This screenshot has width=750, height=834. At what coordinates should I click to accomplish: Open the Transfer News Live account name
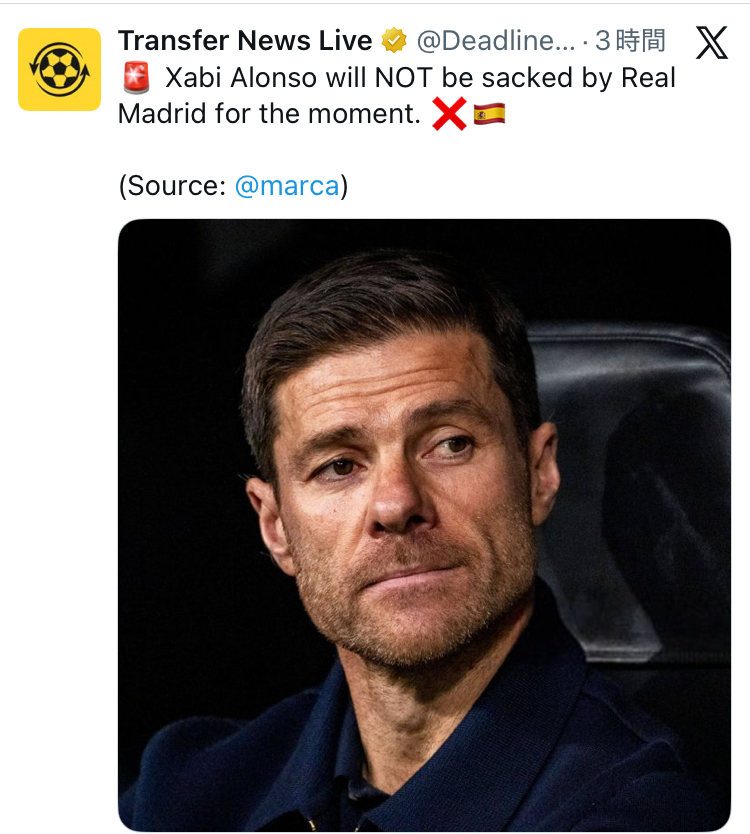coord(244,42)
